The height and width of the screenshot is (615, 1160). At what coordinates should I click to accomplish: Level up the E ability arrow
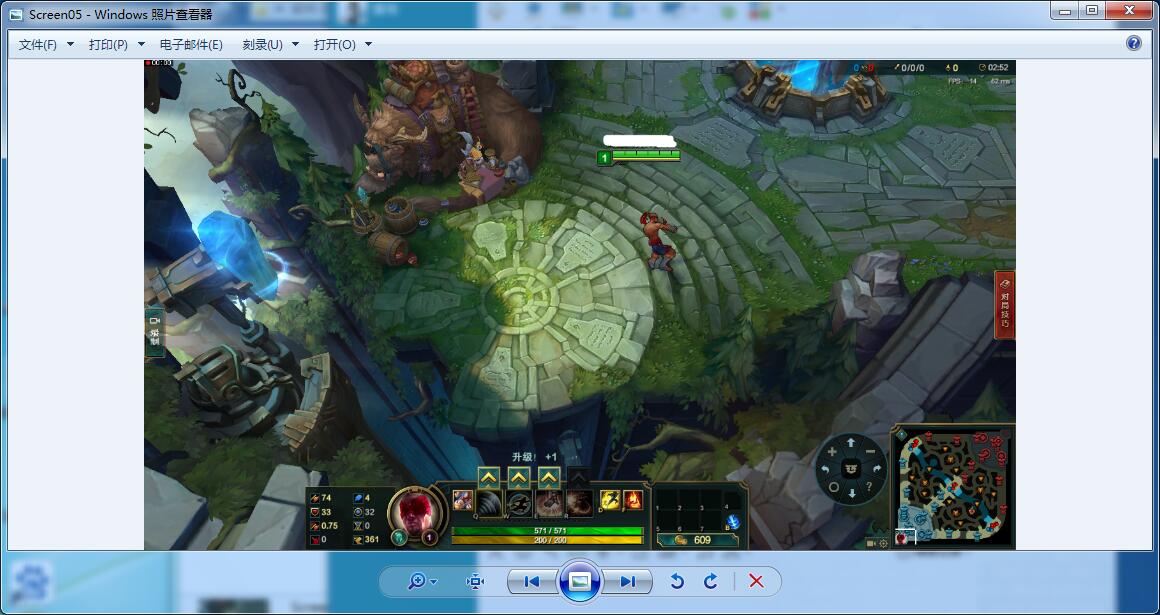(x=548, y=478)
